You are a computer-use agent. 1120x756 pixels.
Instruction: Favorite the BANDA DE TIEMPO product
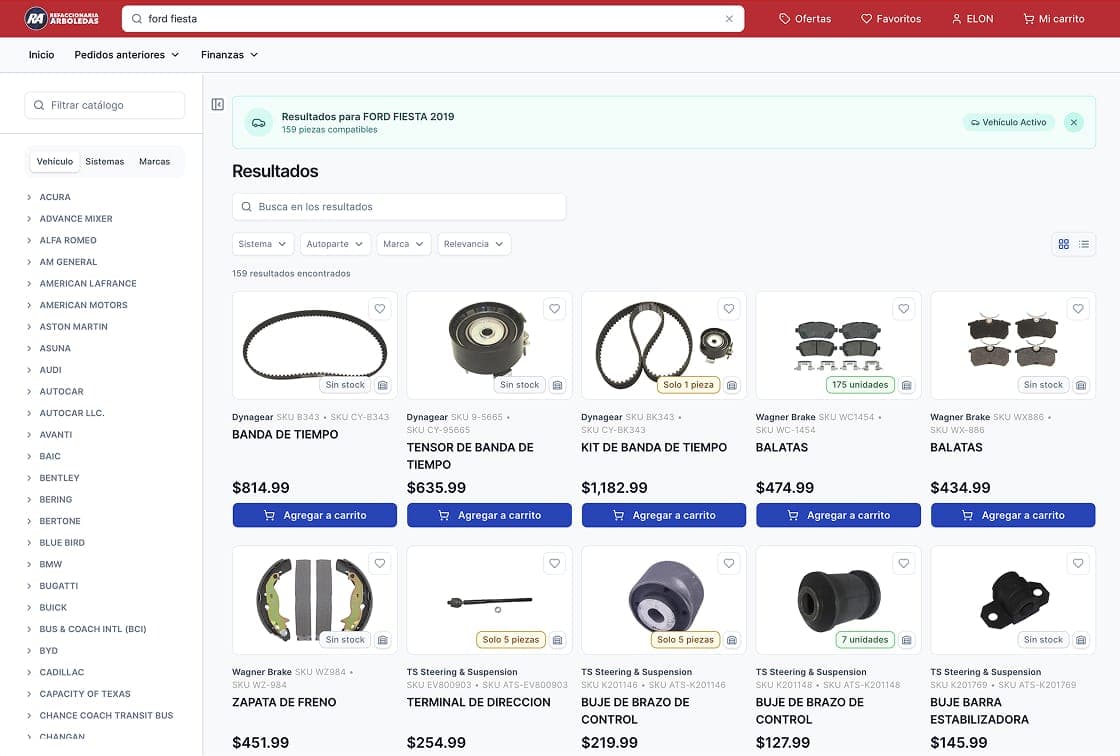(380, 309)
